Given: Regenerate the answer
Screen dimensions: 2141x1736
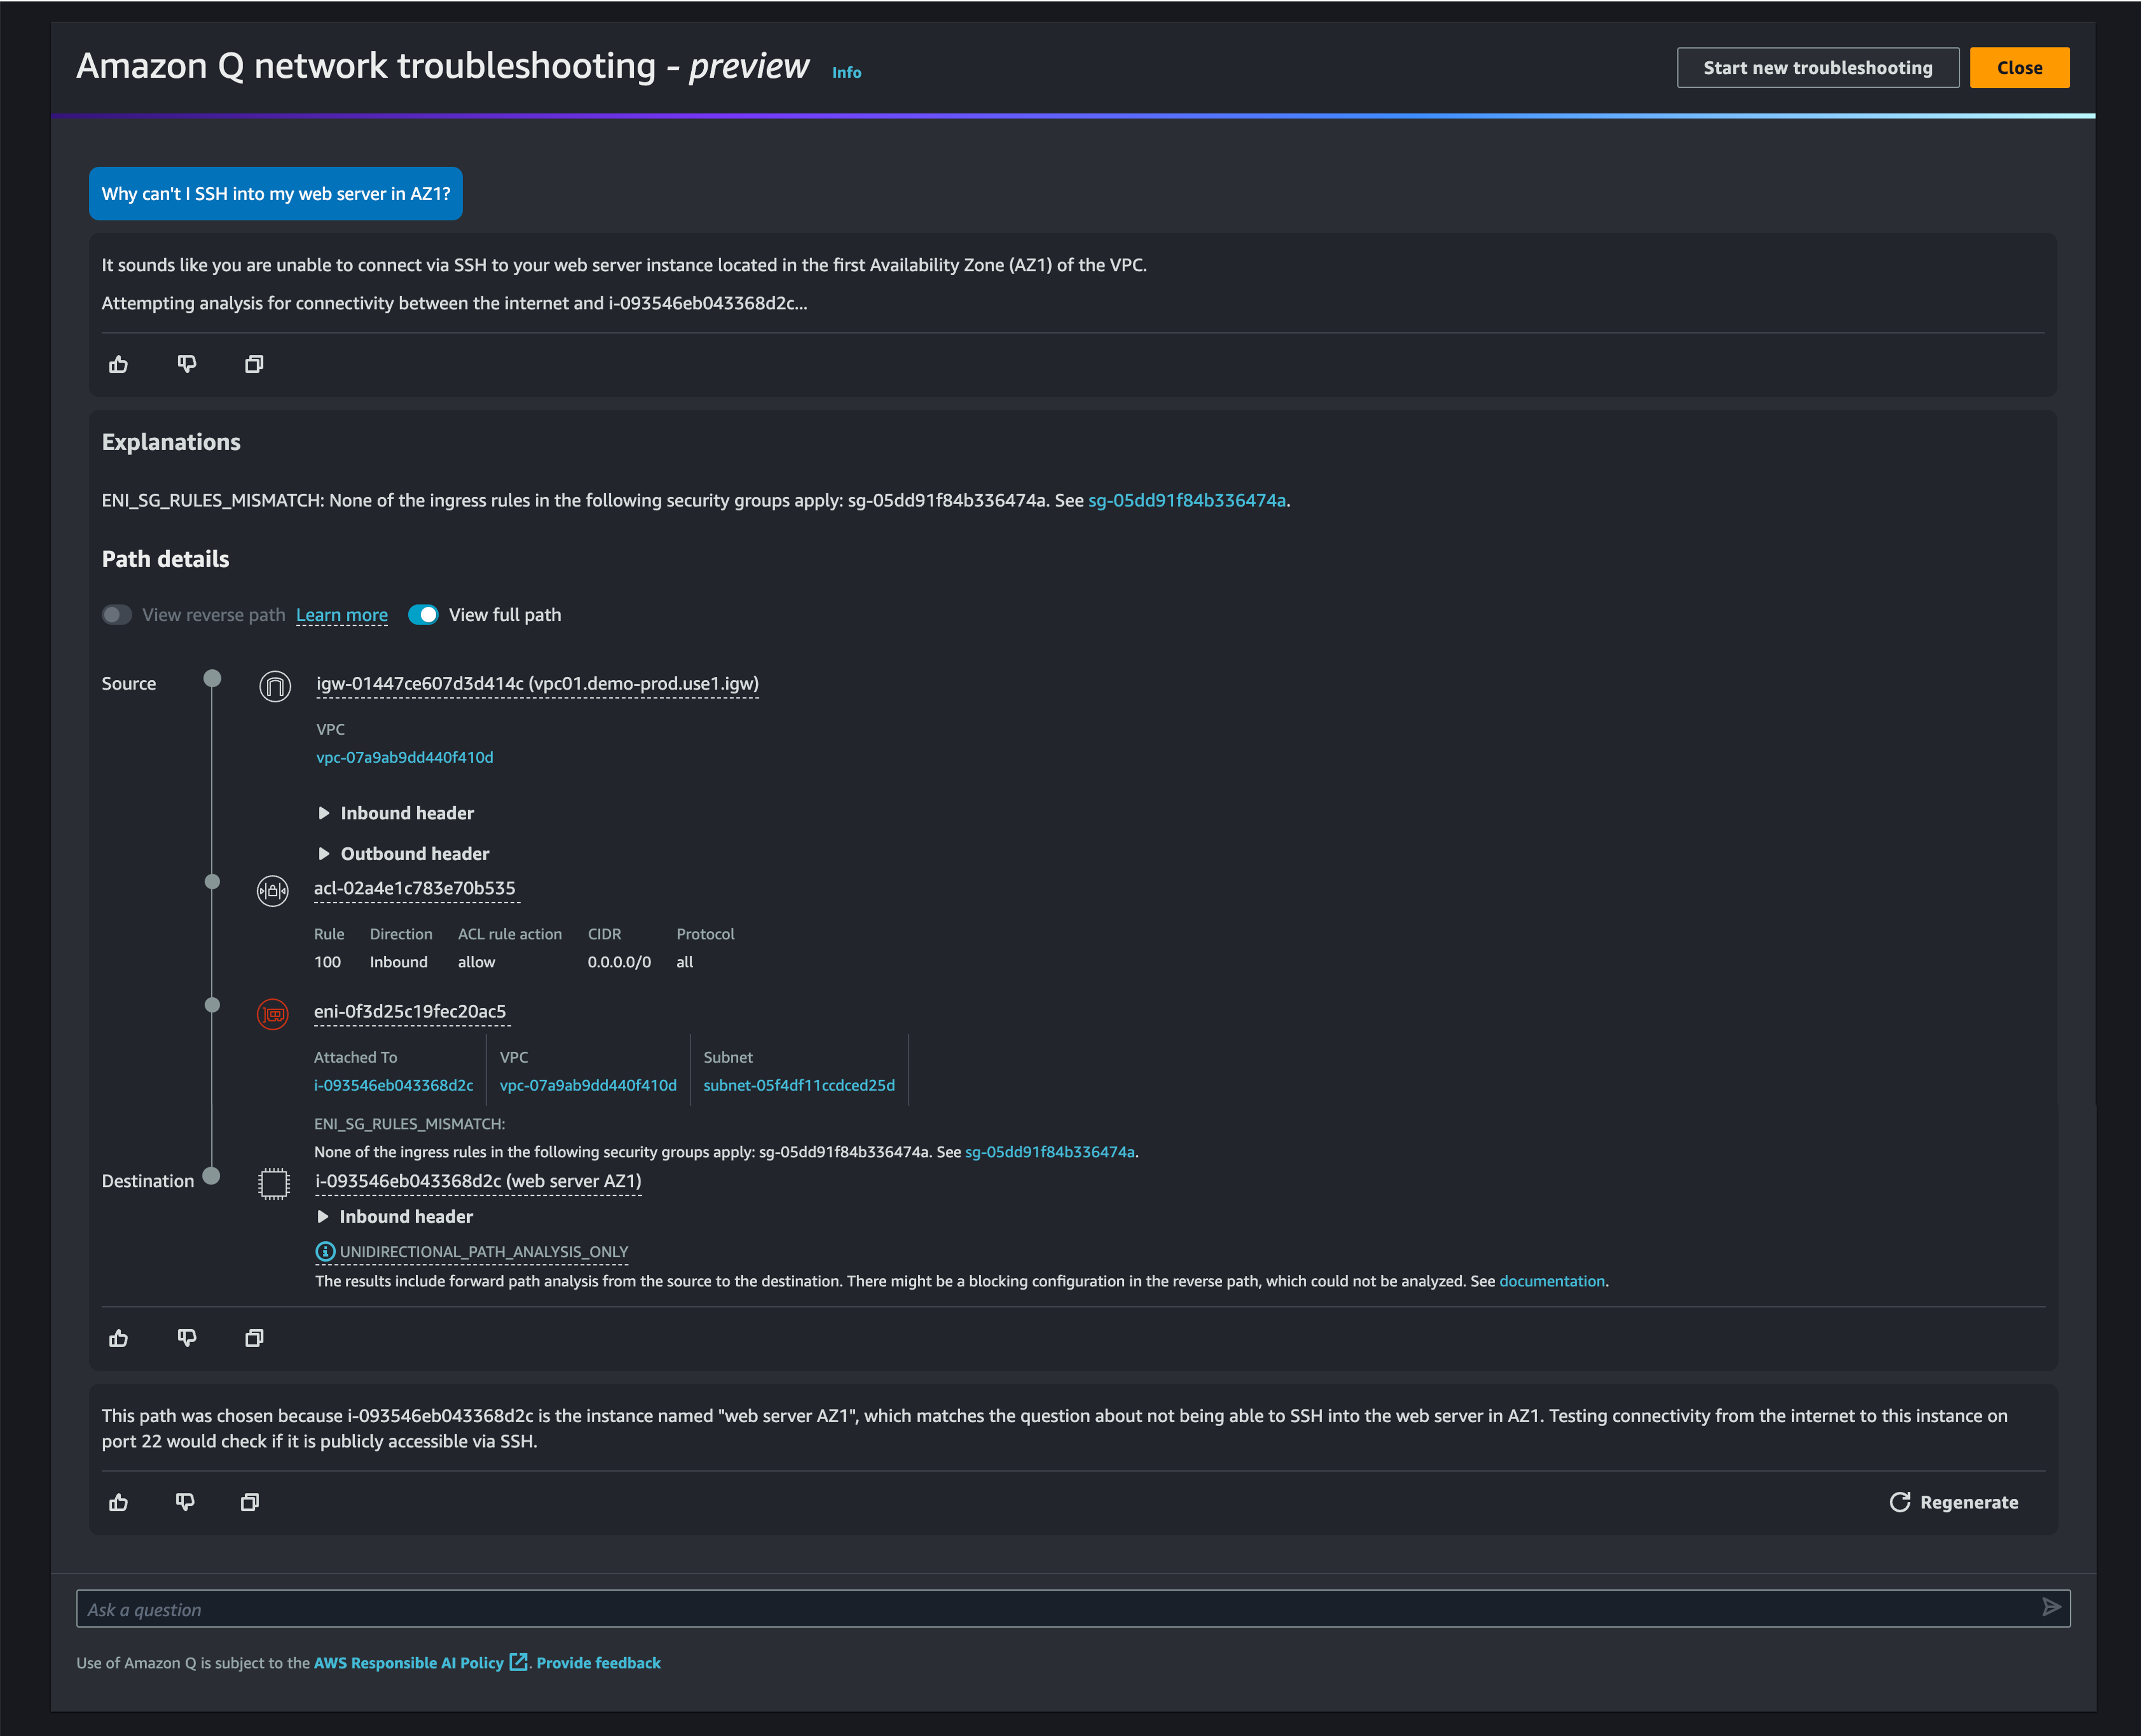Looking at the screenshot, I should coord(1954,1502).
